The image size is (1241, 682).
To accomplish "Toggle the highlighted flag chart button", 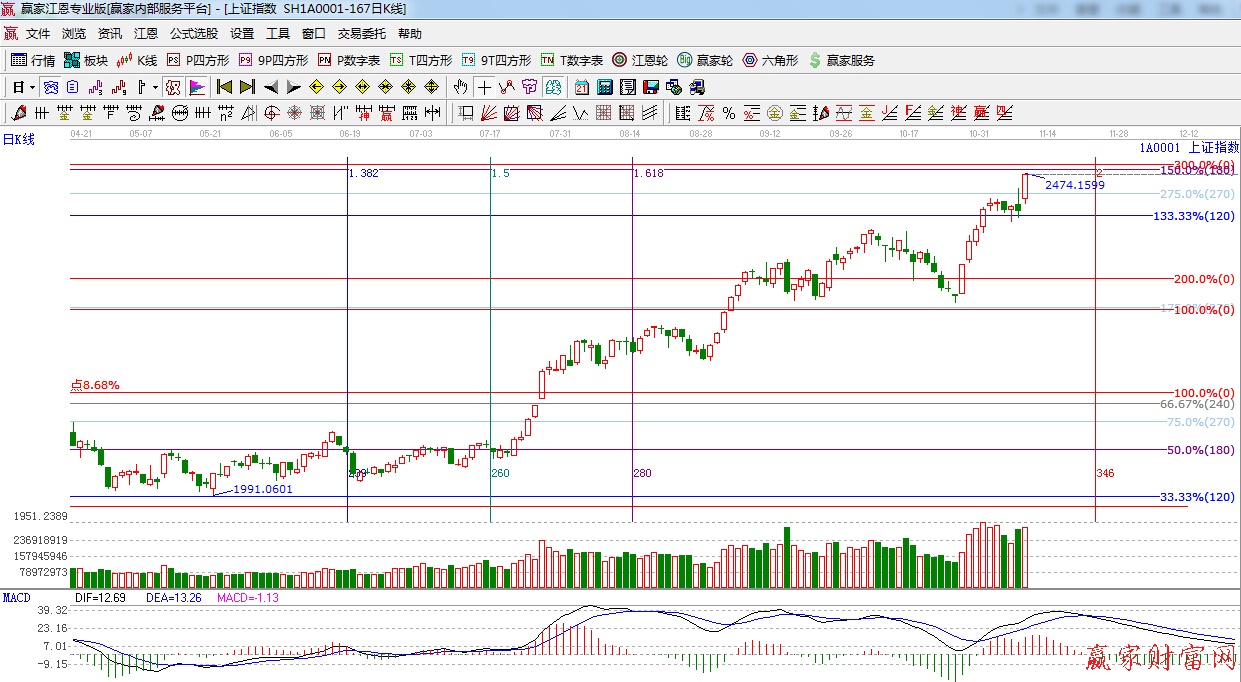I will pyautogui.click(x=196, y=87).
